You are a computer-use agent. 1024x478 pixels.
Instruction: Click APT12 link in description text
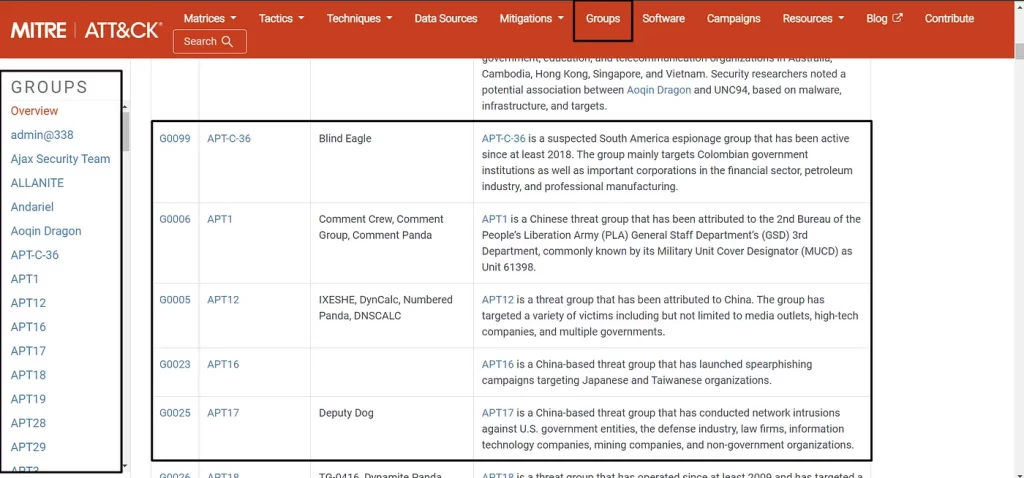498,300
